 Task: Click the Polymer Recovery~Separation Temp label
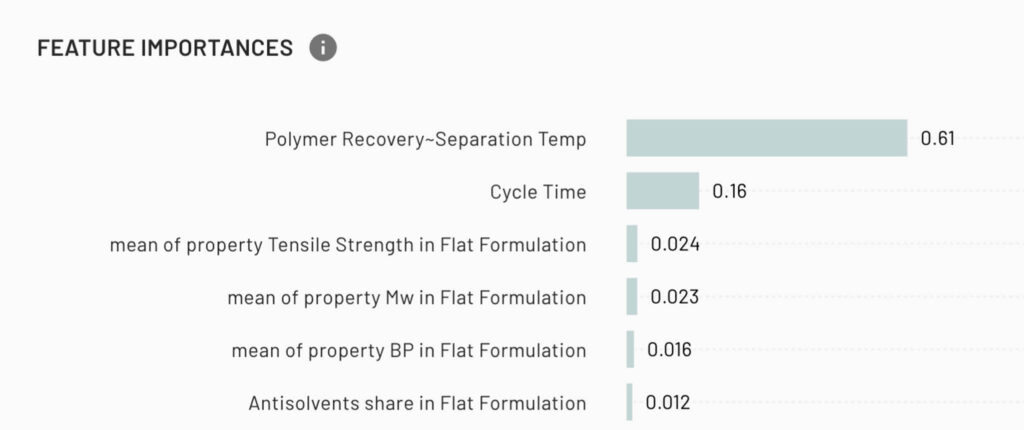tap(425, 139)
